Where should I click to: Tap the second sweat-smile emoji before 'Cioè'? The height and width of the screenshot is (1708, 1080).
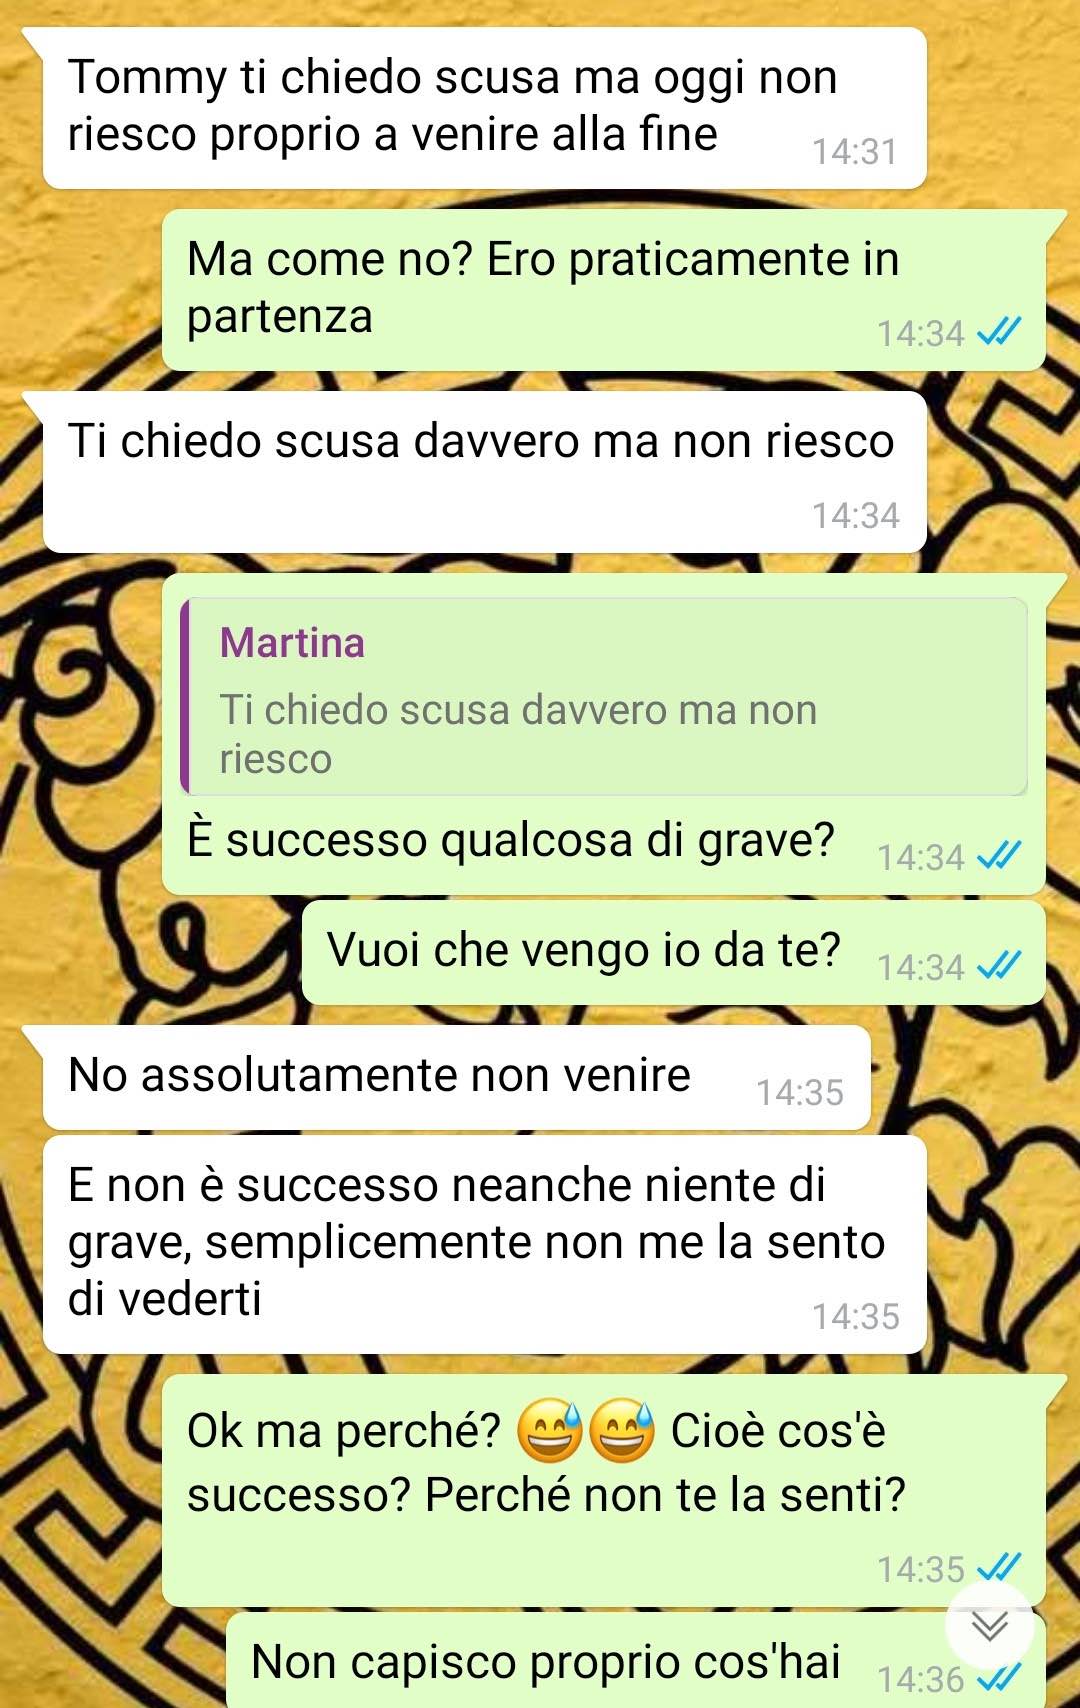click(x=621, y=1431)
